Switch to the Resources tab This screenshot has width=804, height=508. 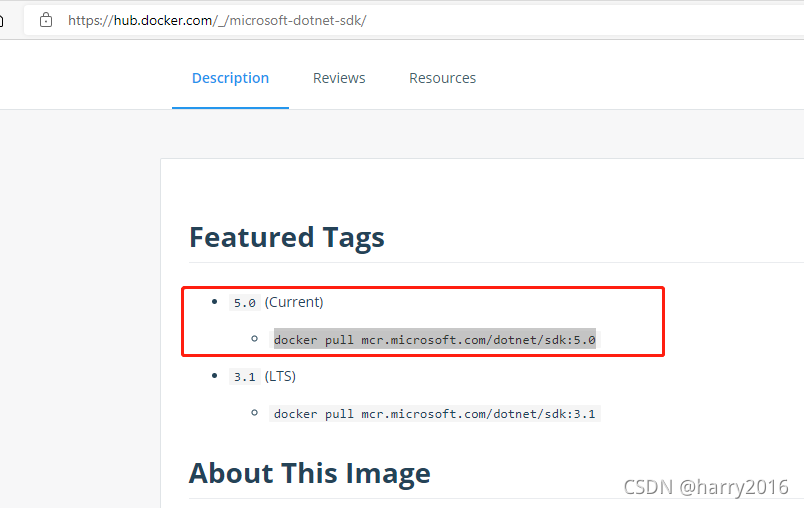tap(443, 78)
